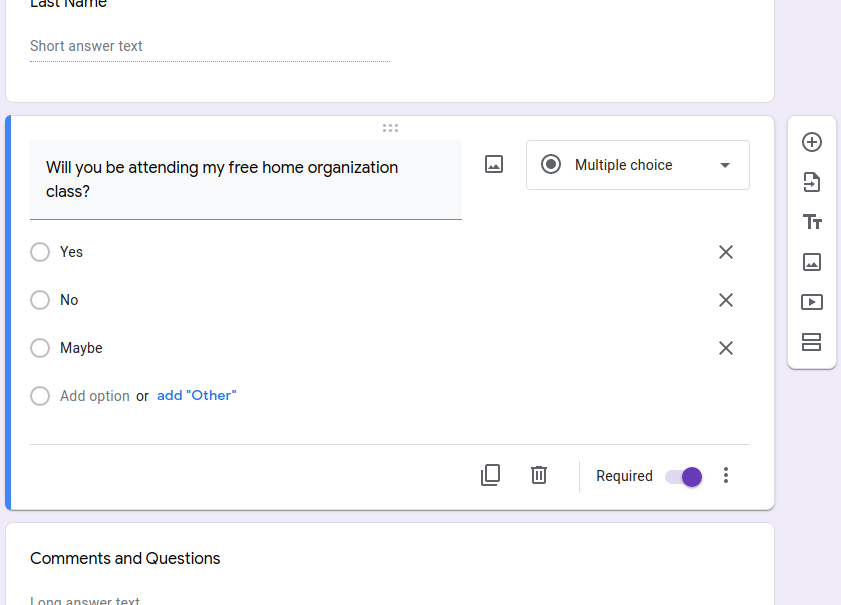Delete this question with the trash icon
Screen dimensions: 841x605
(x=539, y=475)
